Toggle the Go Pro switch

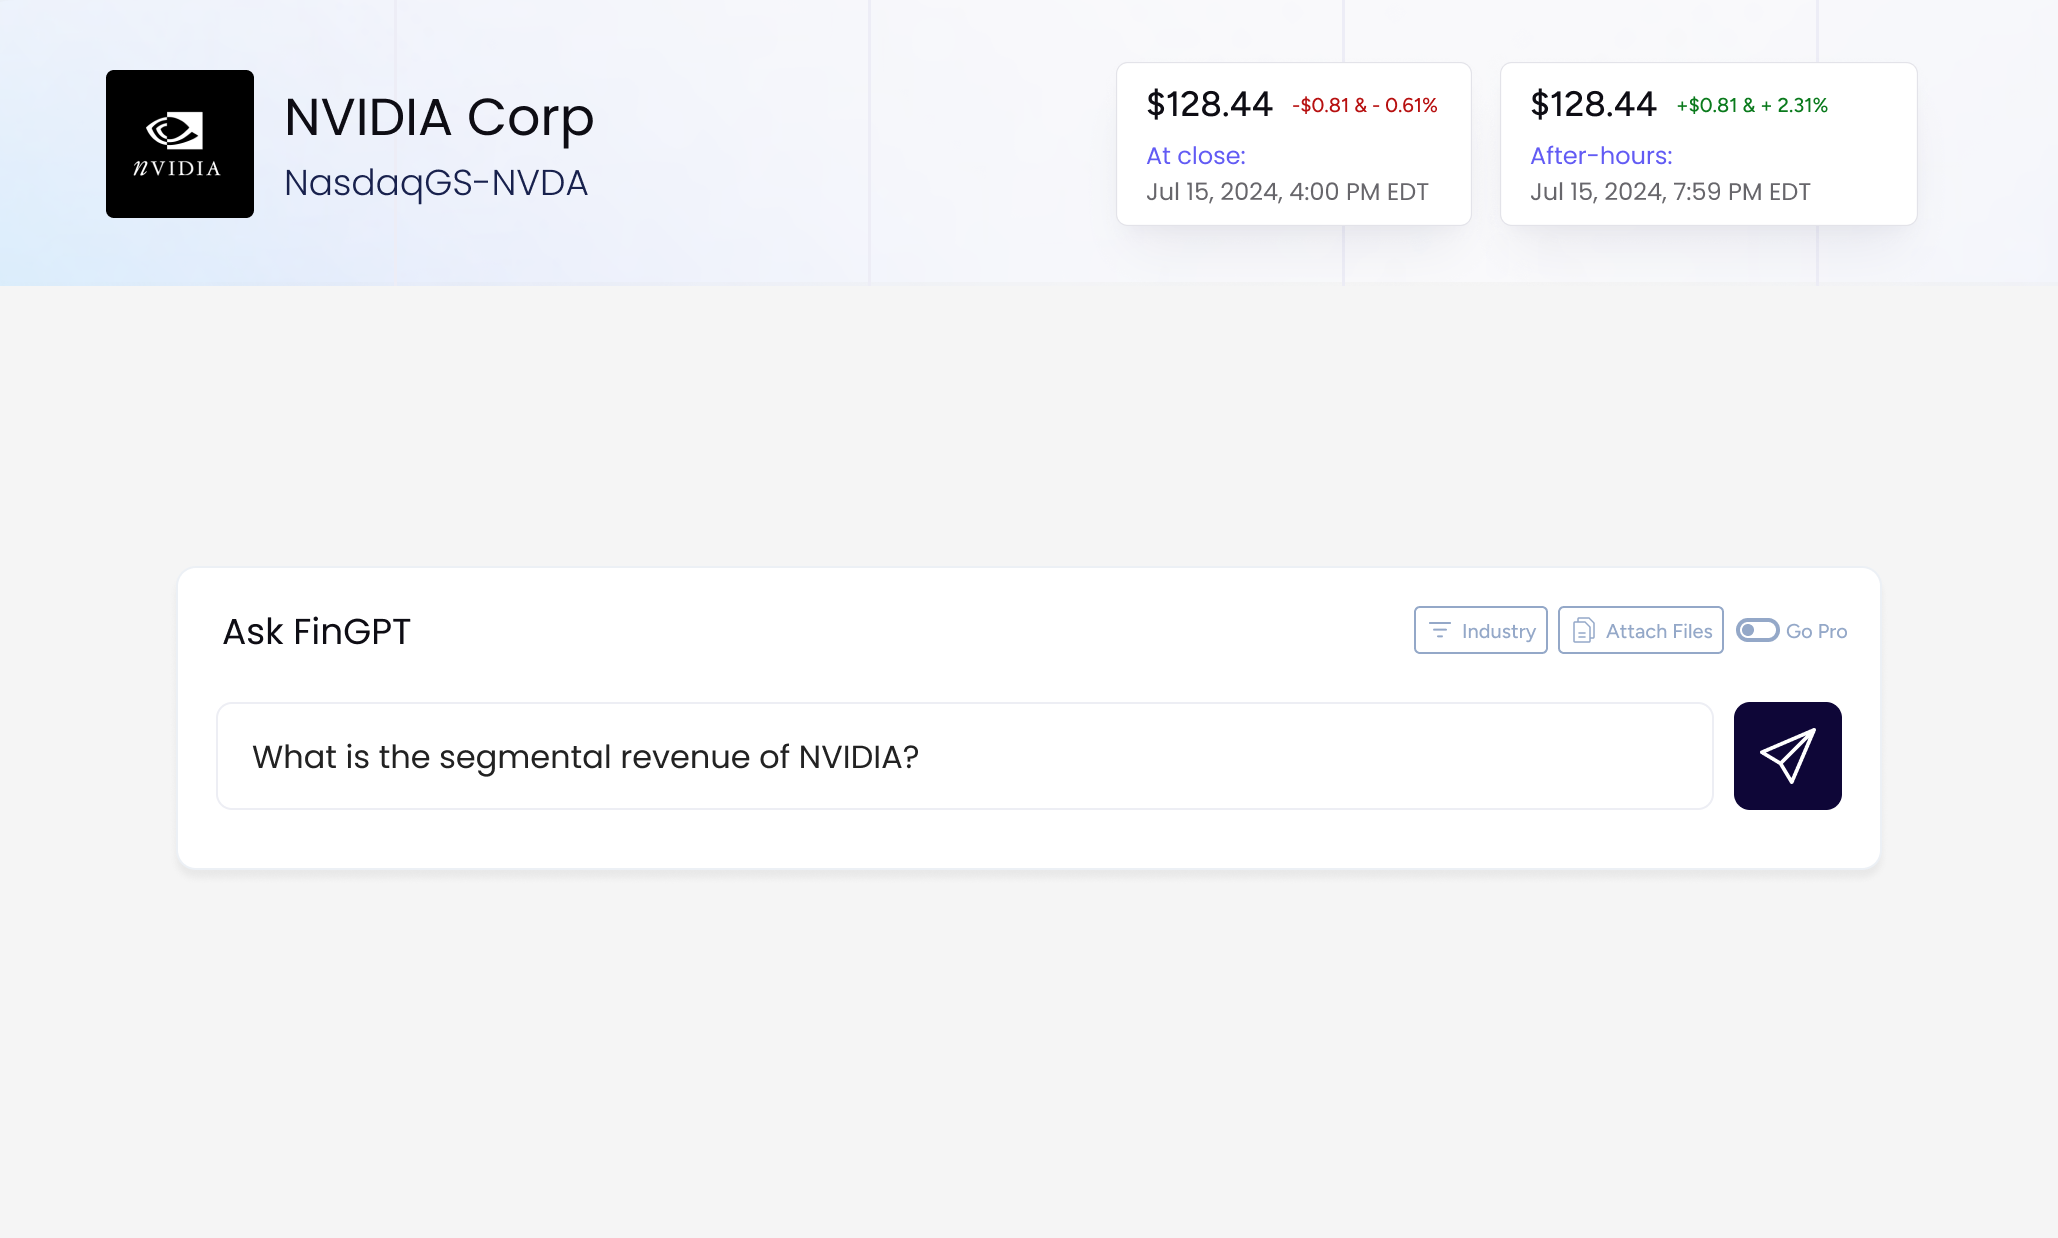click(x=1757, y=630)
